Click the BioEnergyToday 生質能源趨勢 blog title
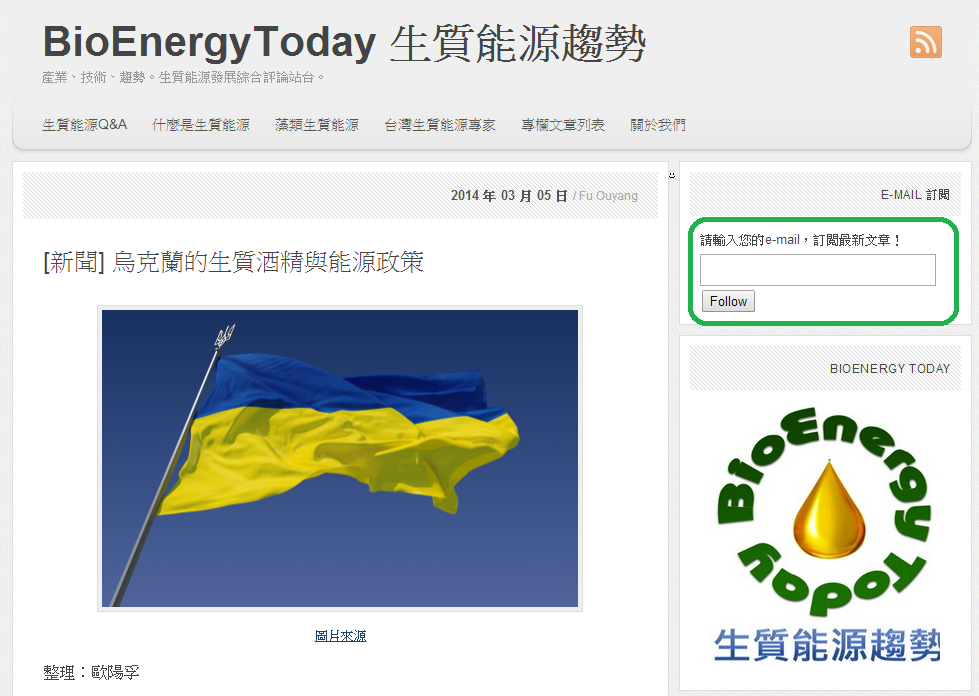The image size is (979, 696). [344, 42]
